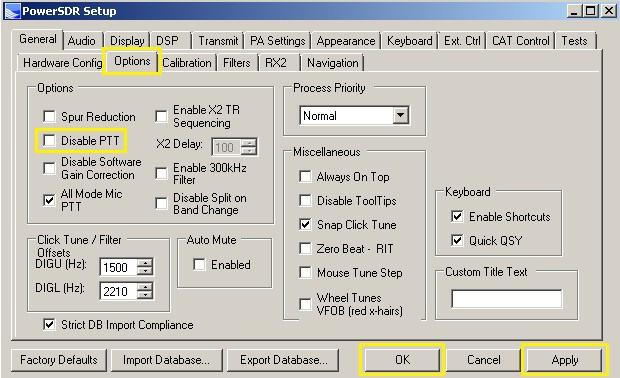Check Enable 300kHz Filter
620x378 pixels.
click(161, 174)
